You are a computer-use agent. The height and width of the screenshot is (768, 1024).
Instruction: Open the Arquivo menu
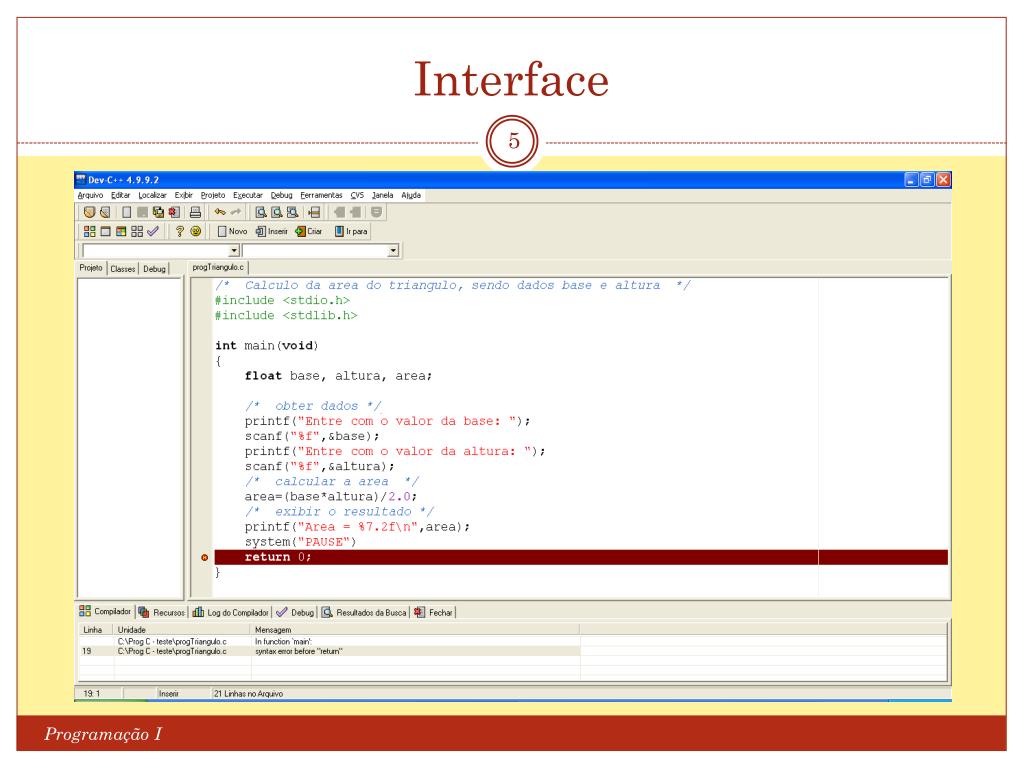tap(90, 195)
